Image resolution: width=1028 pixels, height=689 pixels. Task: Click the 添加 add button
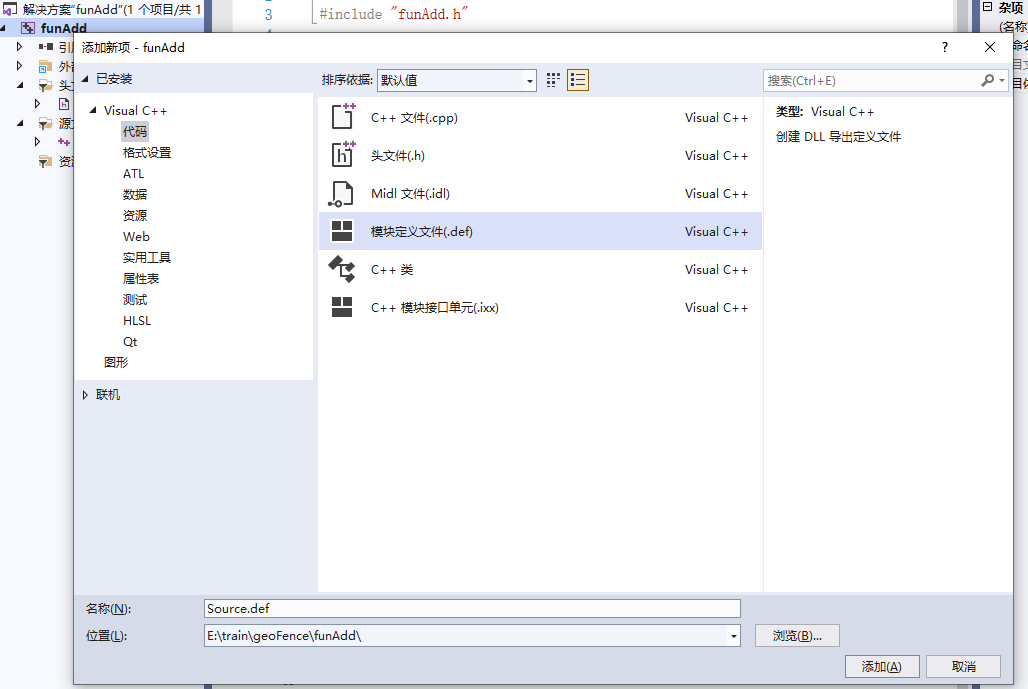881,666
